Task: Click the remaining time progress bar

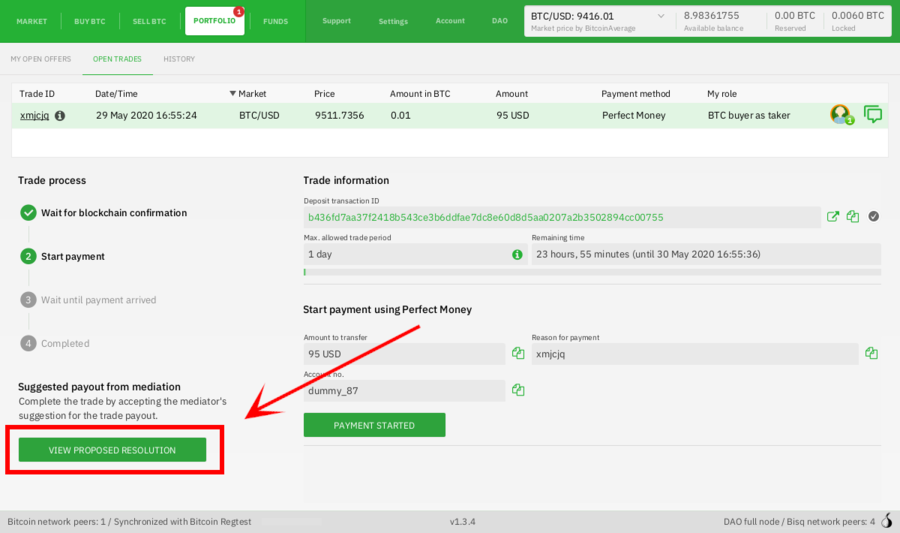Action: pyautogui.click(x=592, y=272)
